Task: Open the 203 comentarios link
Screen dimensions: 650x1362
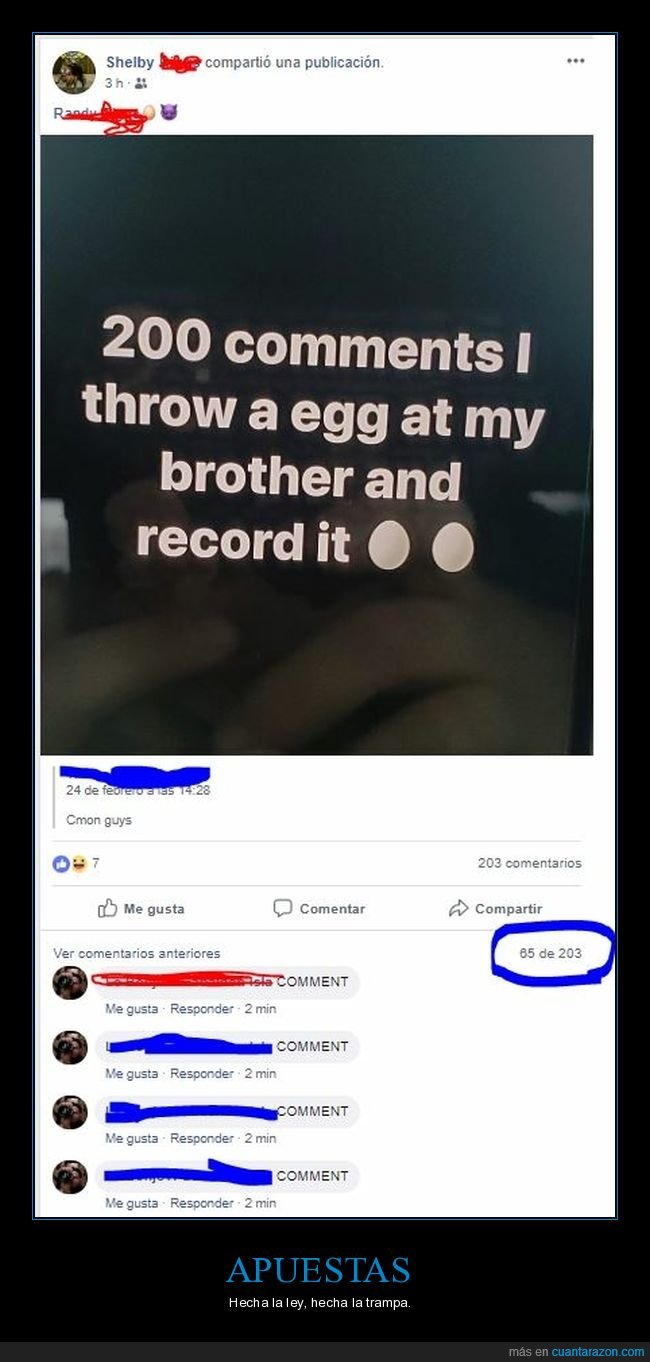Action: click(529, 863)
